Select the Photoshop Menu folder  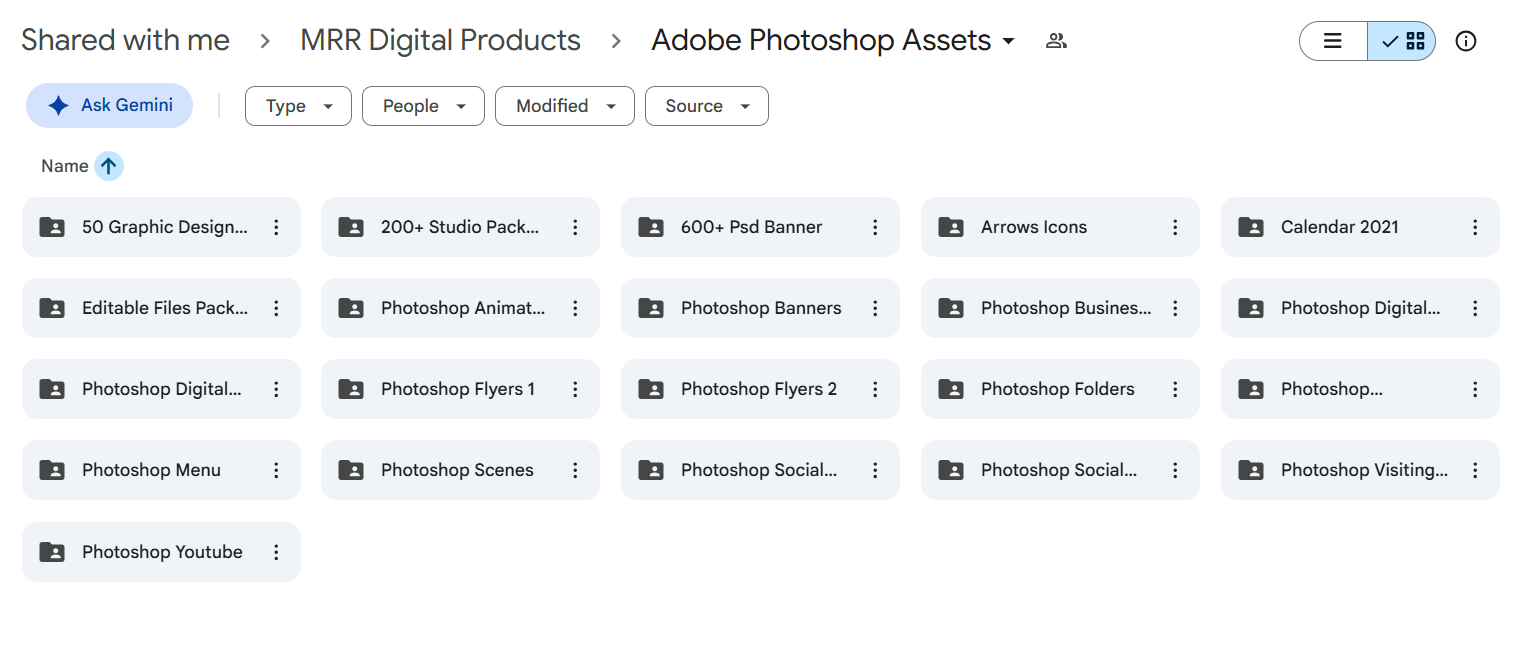pyautogui.click(x=161, y=470)
